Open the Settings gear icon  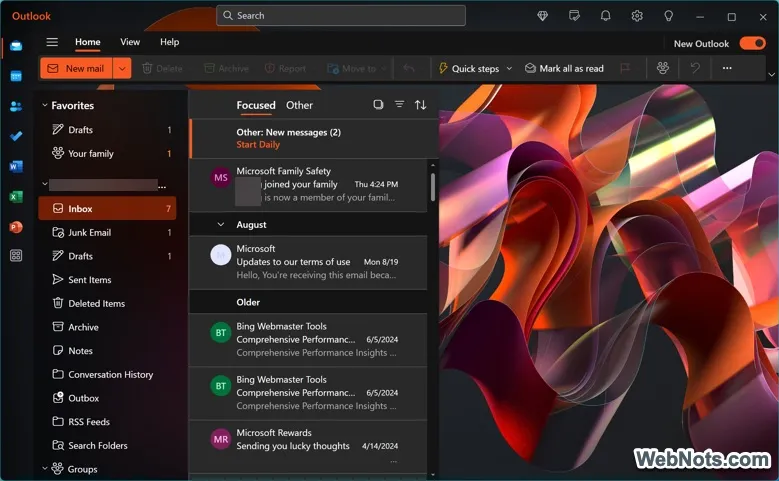click(x=637, y=16)
